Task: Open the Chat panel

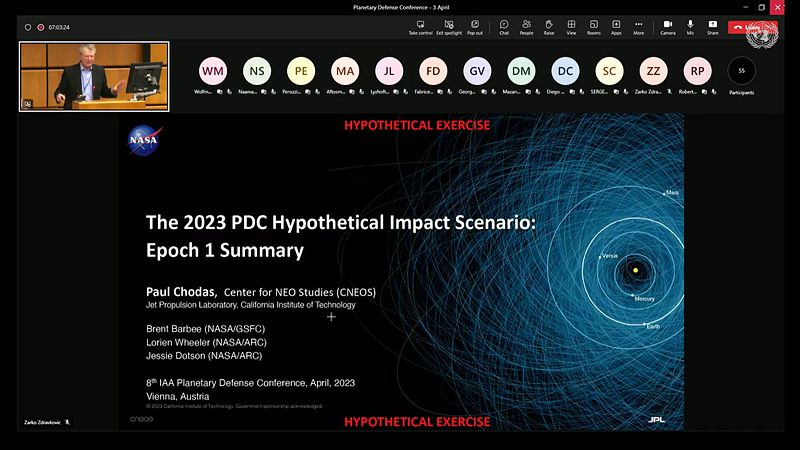Action: tap(504, 27)
